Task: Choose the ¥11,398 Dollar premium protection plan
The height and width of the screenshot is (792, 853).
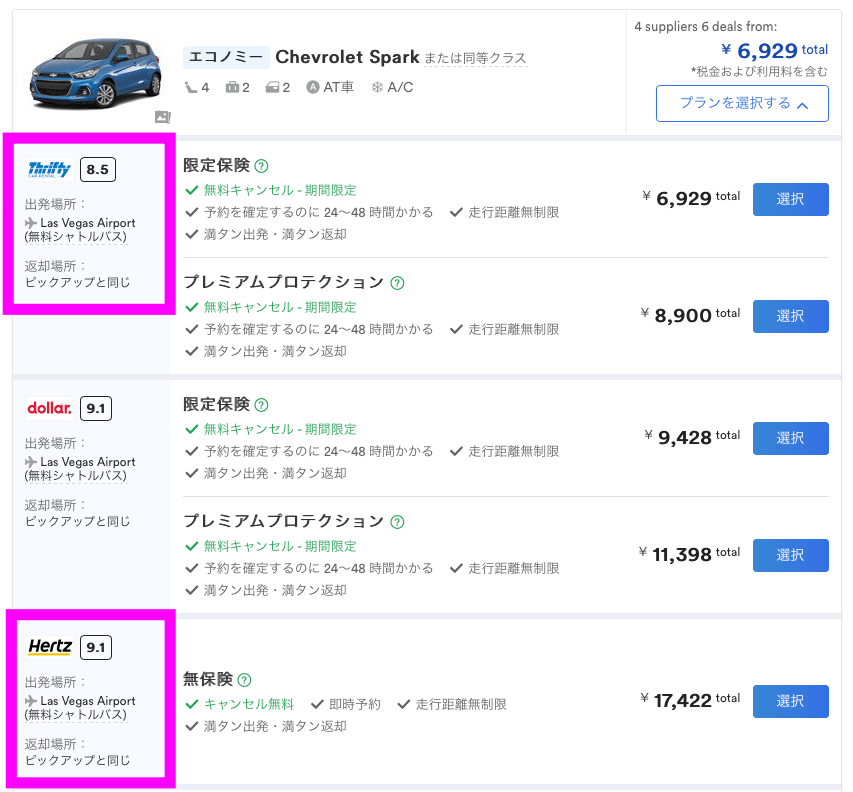Action: [790, 555]
